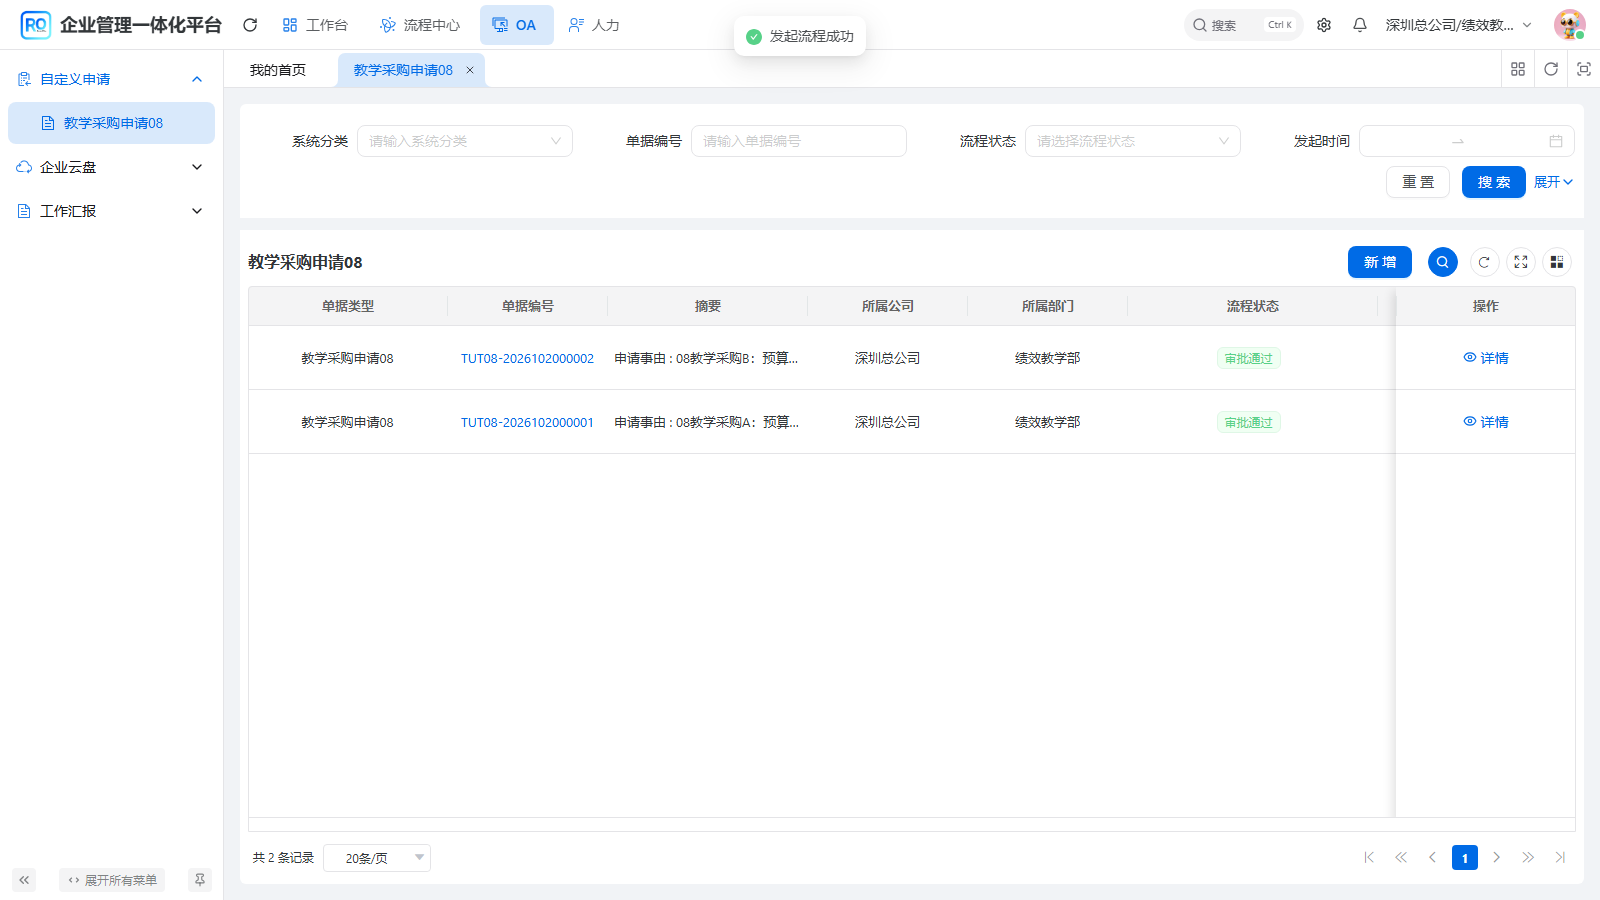Click the user avatar picture
This screenshot has height=900, width=1600.
[x=1569, y=25]
